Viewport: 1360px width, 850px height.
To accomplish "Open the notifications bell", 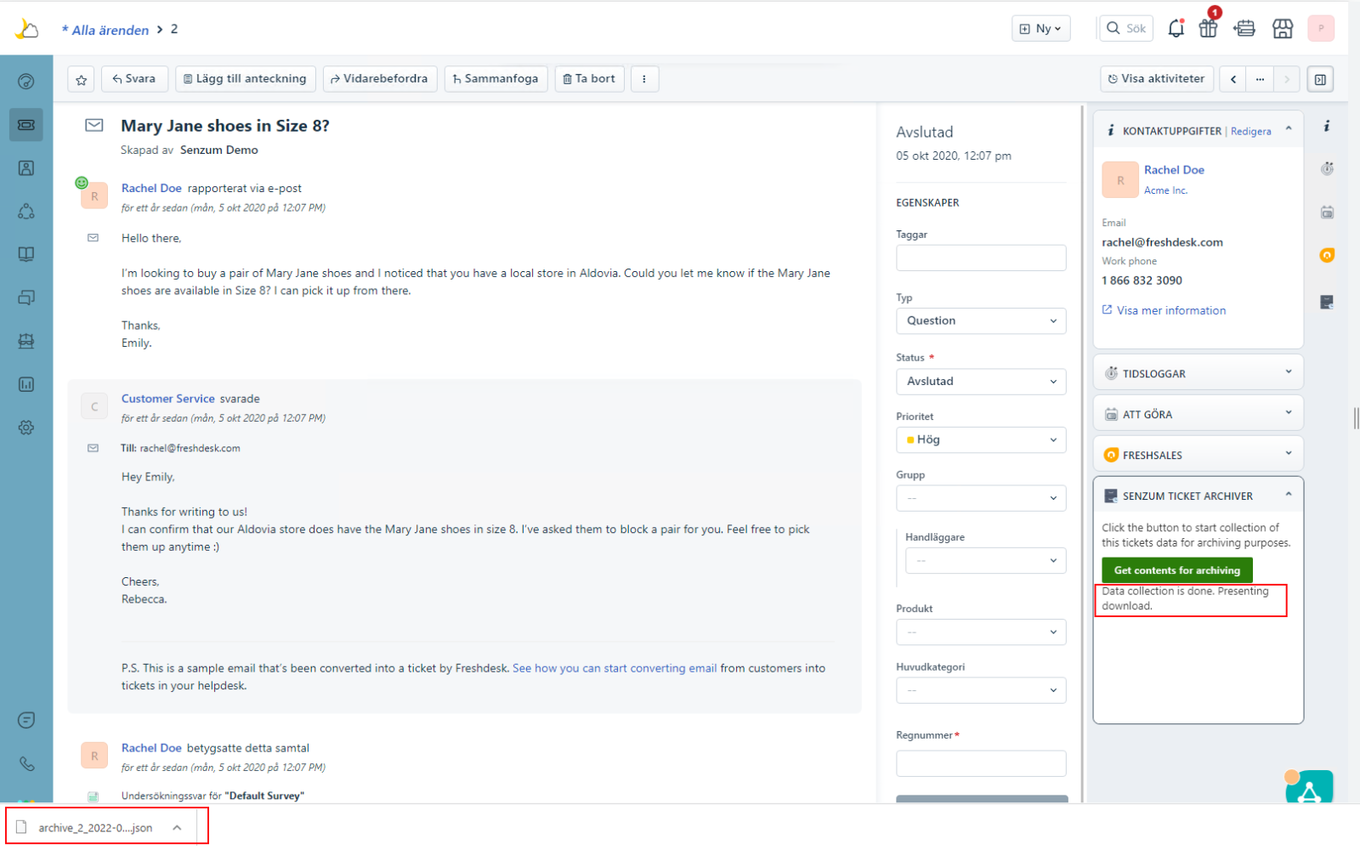I will coord(1176,28).
